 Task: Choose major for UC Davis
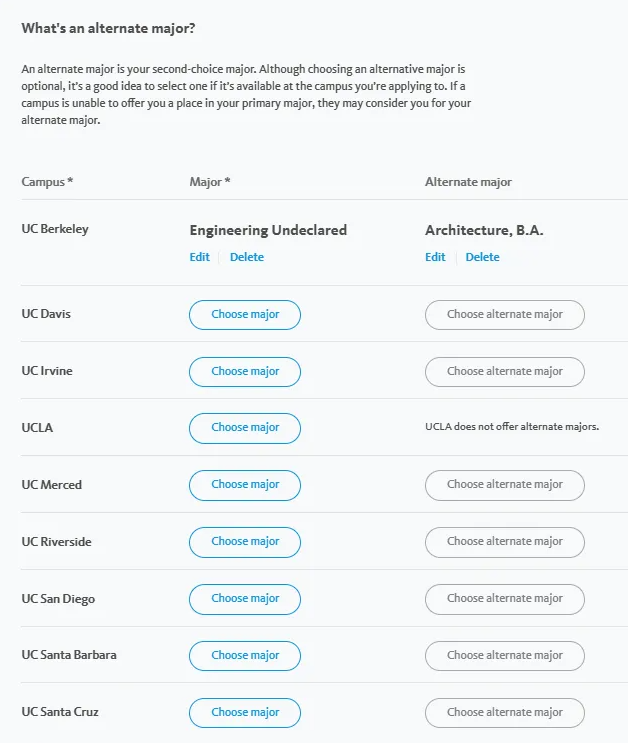245,314
